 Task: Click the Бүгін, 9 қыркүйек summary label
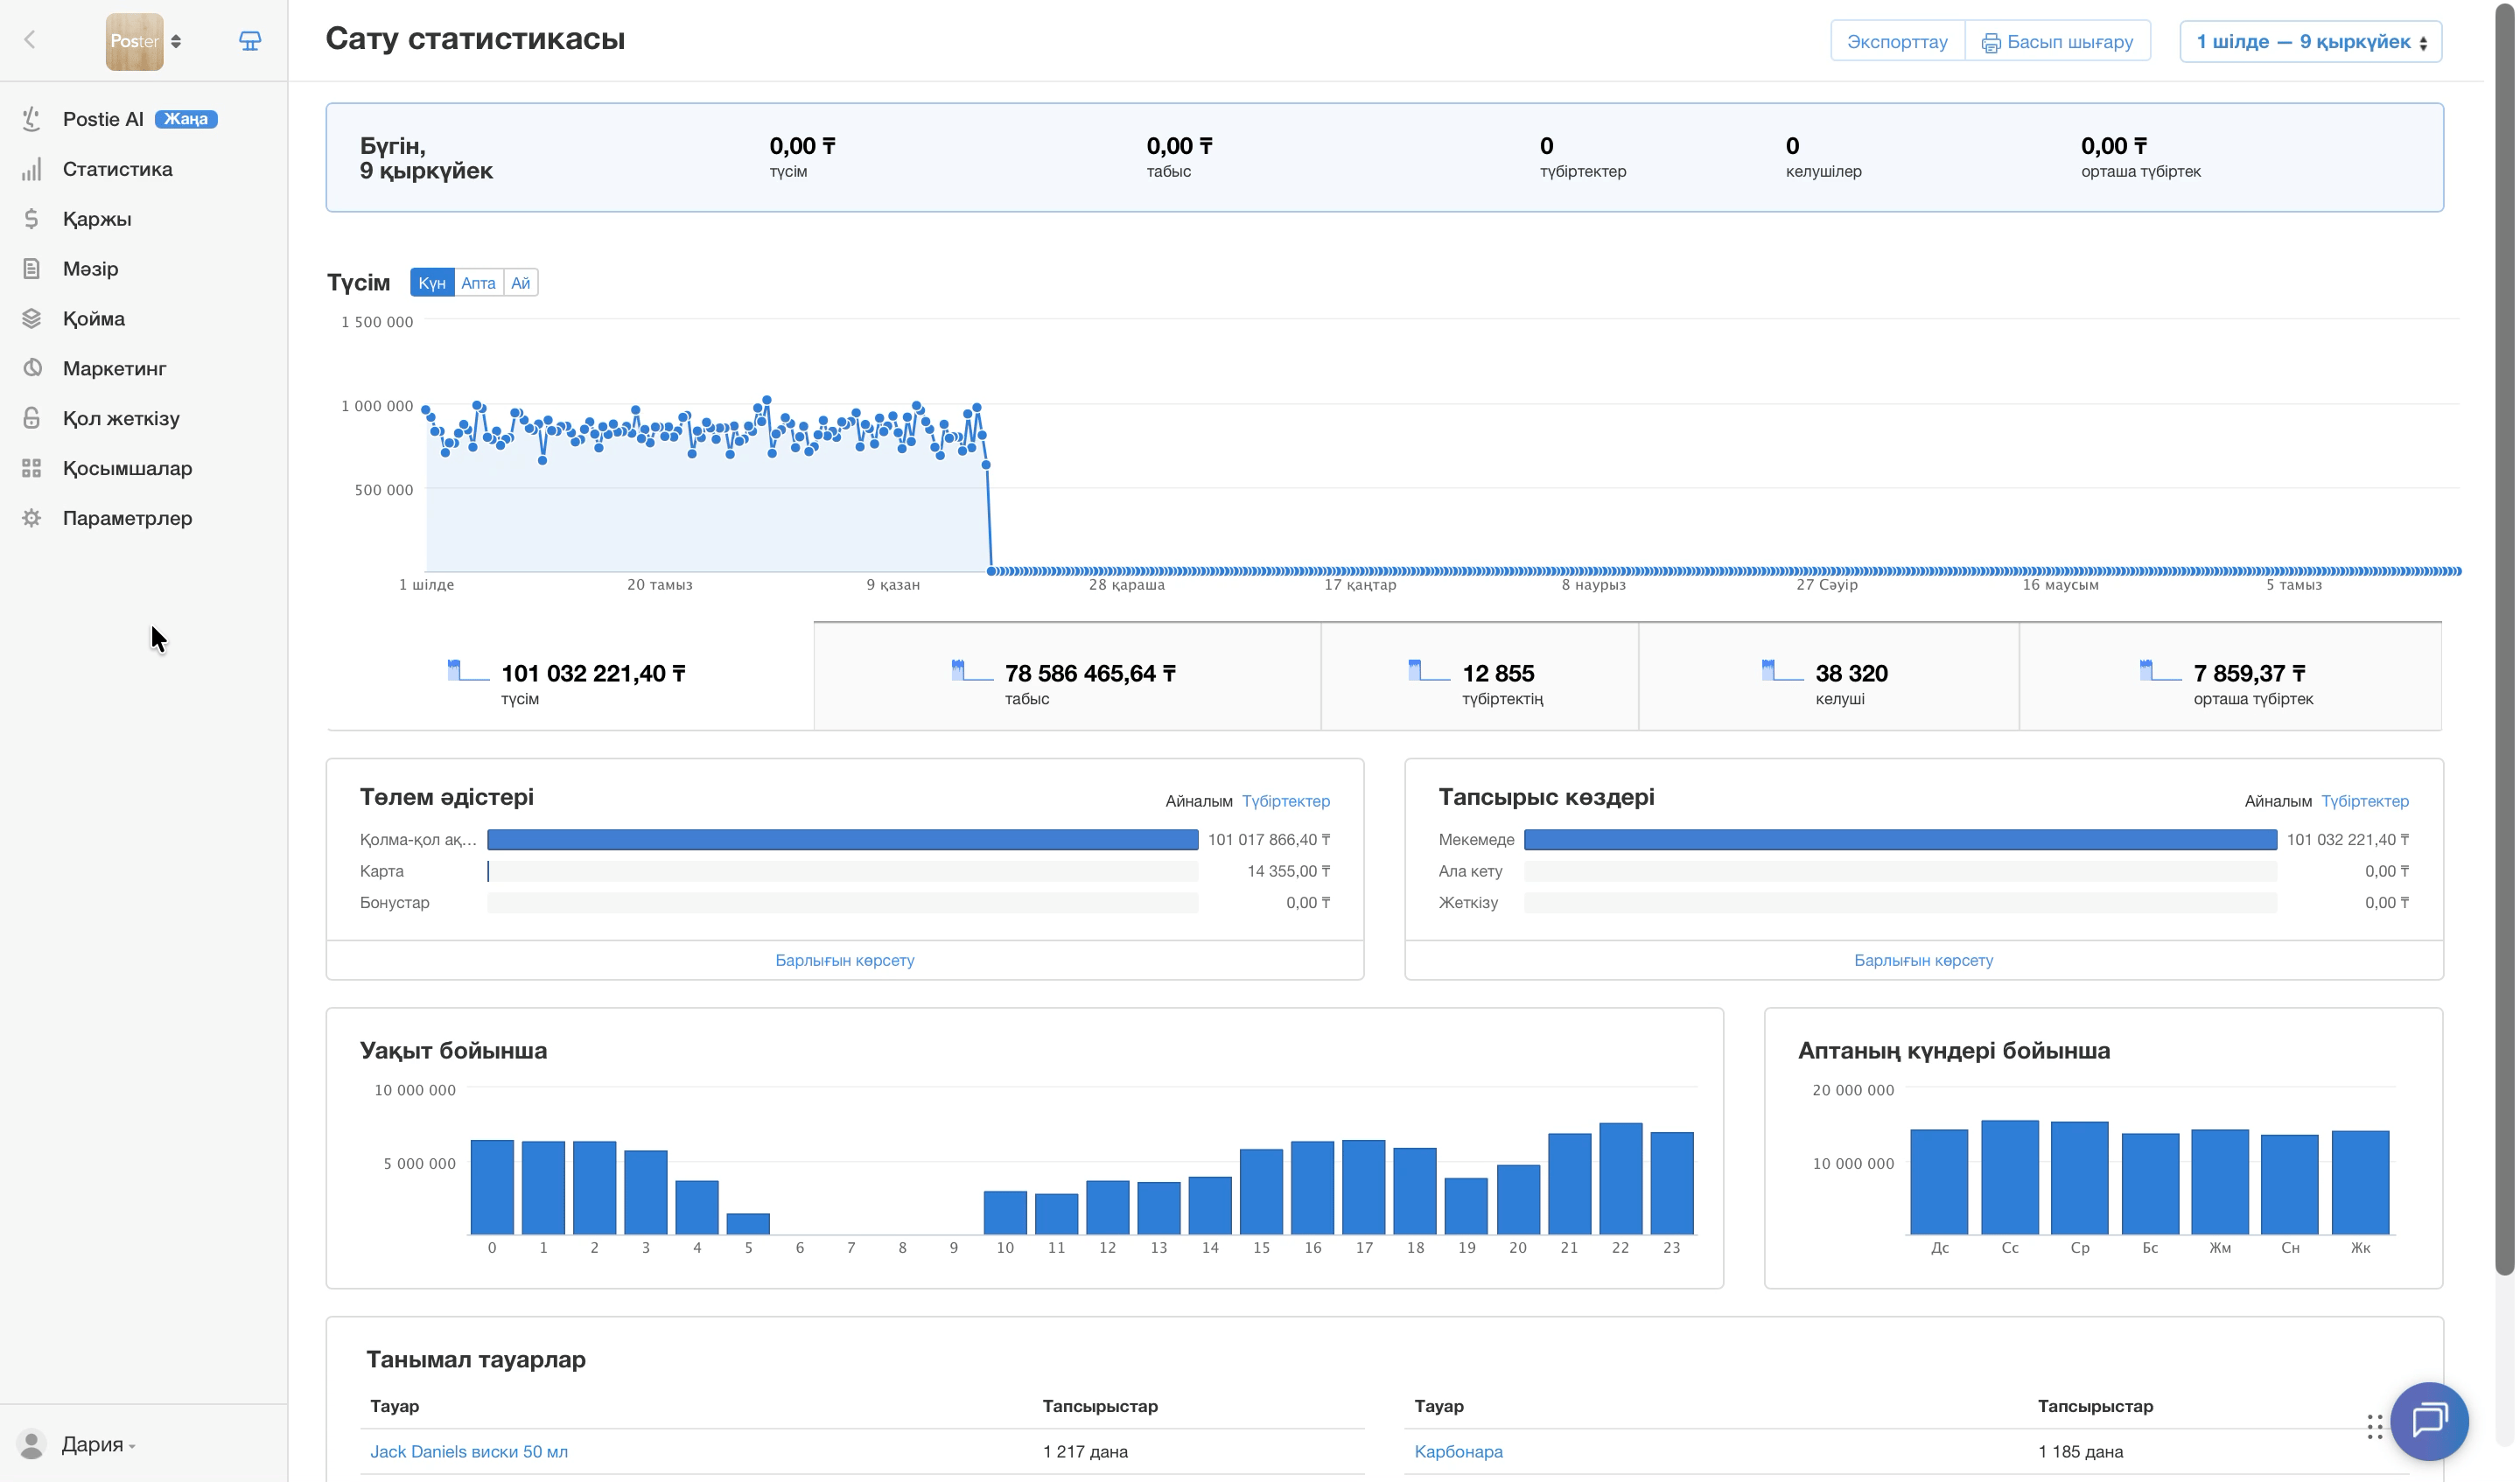tap(426, 158)
